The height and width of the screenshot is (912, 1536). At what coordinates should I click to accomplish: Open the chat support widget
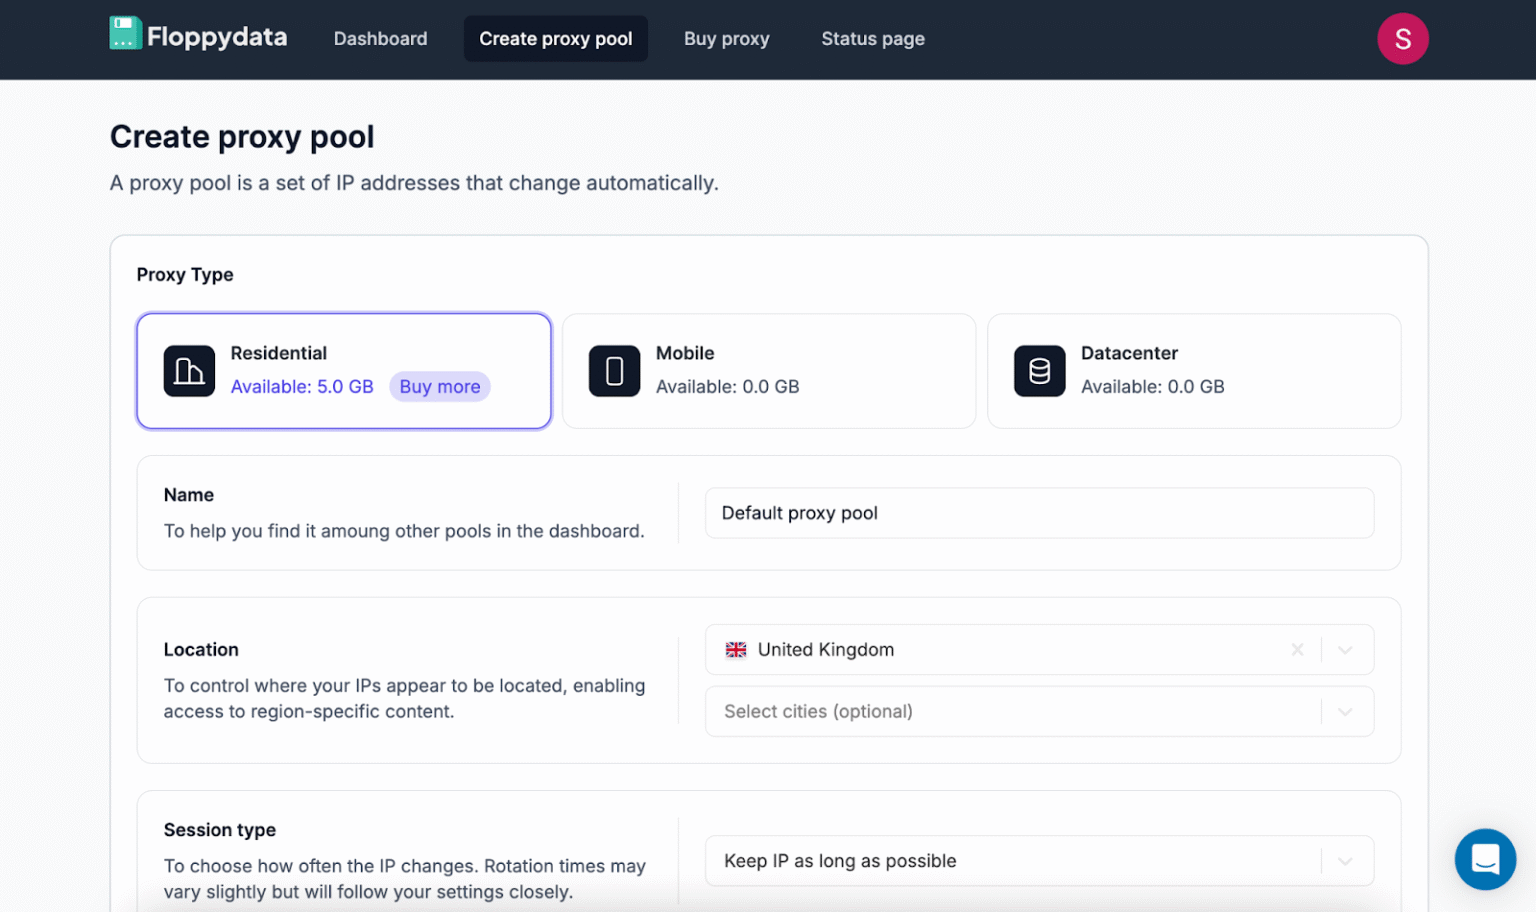(1484, 859)
